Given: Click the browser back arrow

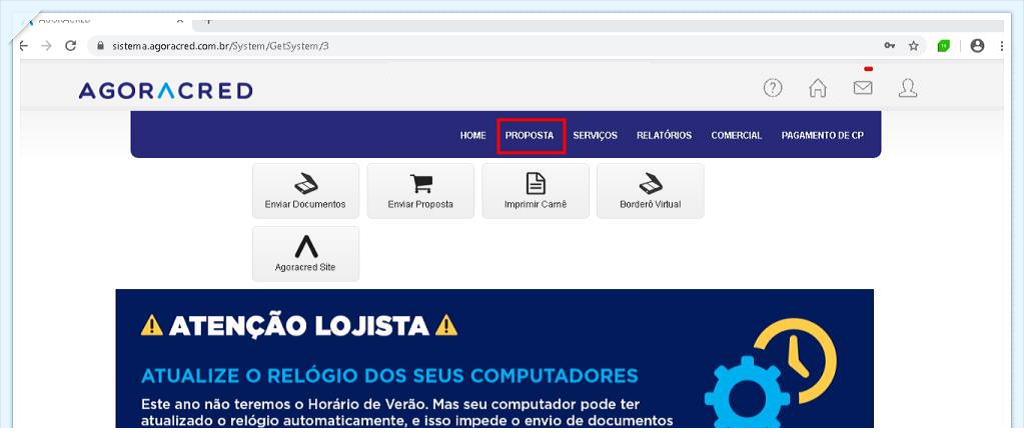Looking at the screenshot, I should [x=23, y=46].
